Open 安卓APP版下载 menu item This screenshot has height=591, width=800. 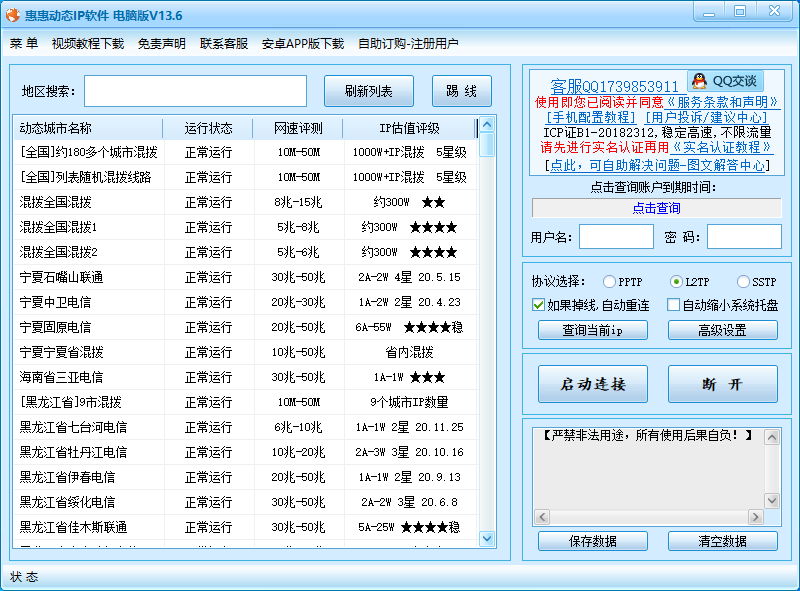(303, 43)
